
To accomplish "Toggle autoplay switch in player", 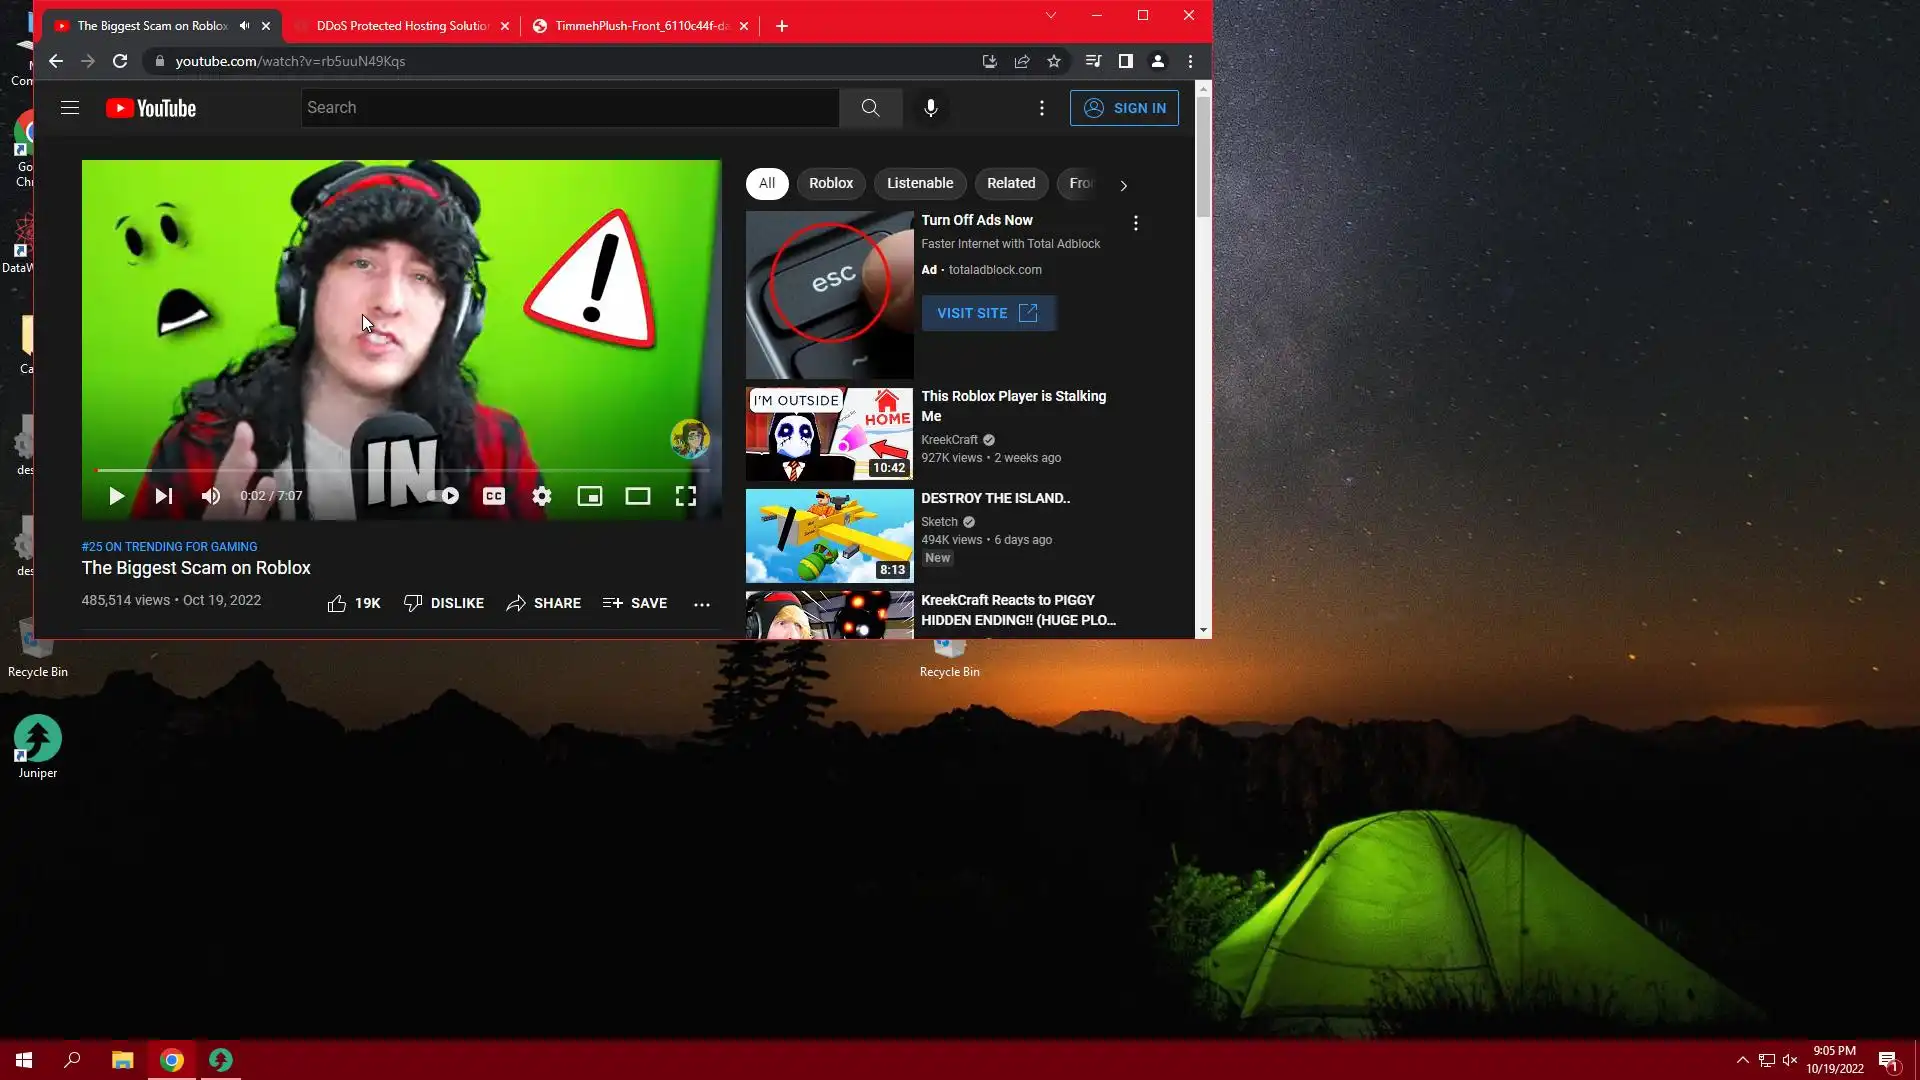I will tap(443, 496).
